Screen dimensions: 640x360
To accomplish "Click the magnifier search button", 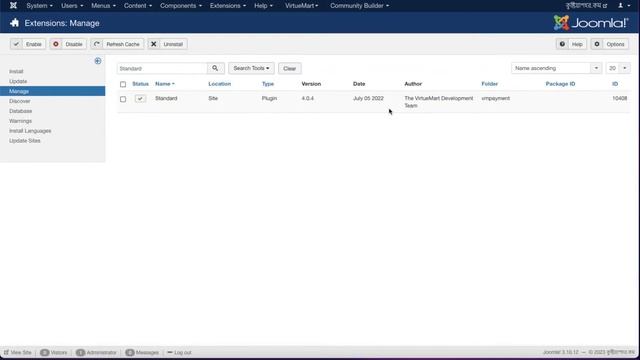I will (x=215, y=68).
